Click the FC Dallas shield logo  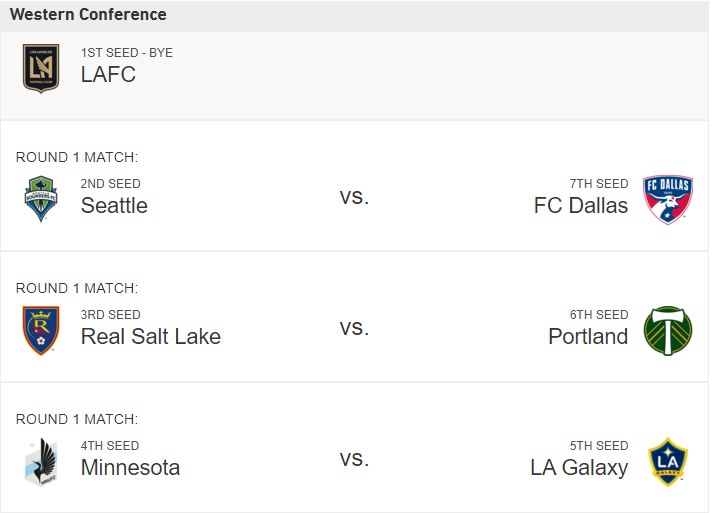667,199
